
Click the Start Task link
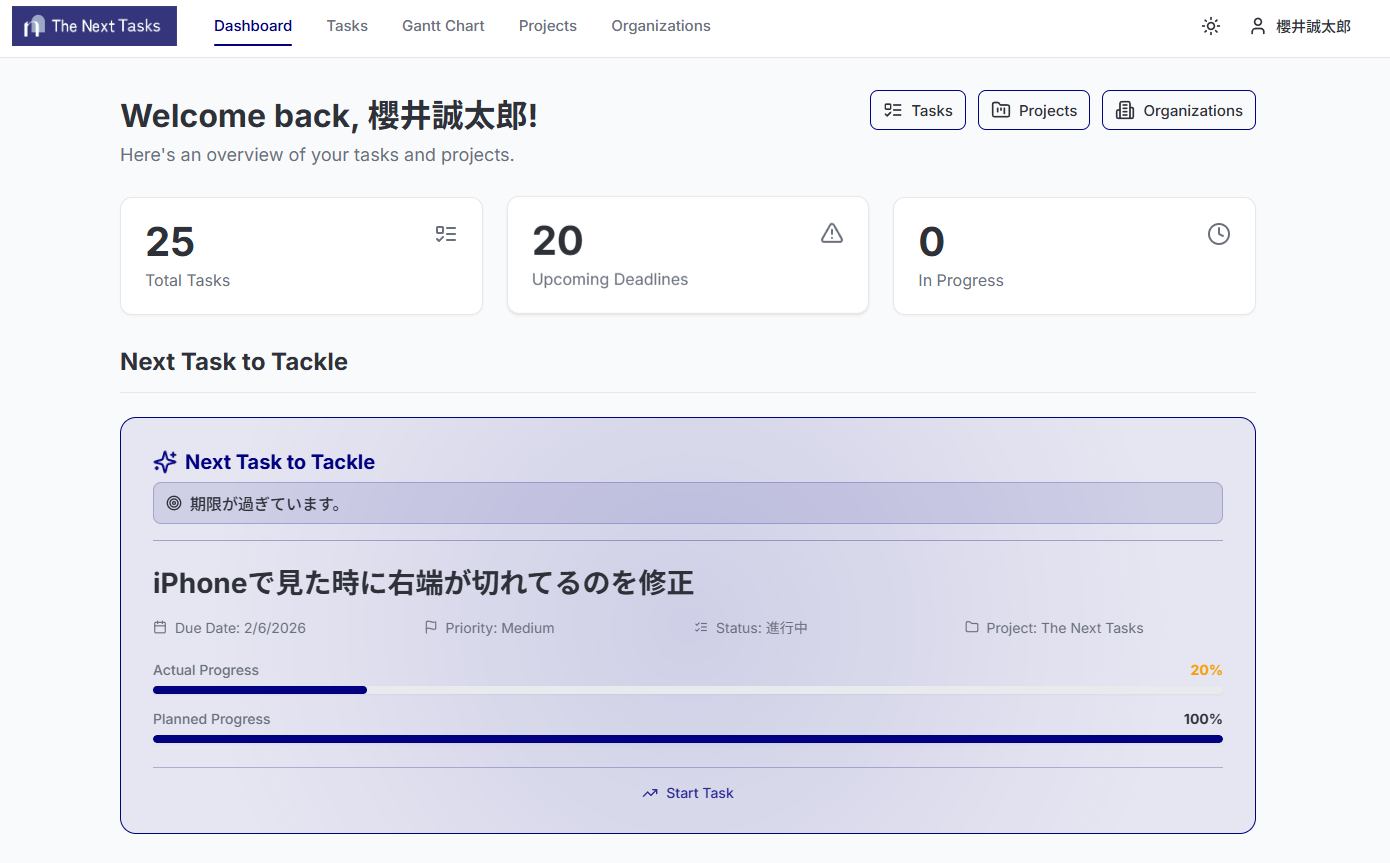[x=700, y=792]
